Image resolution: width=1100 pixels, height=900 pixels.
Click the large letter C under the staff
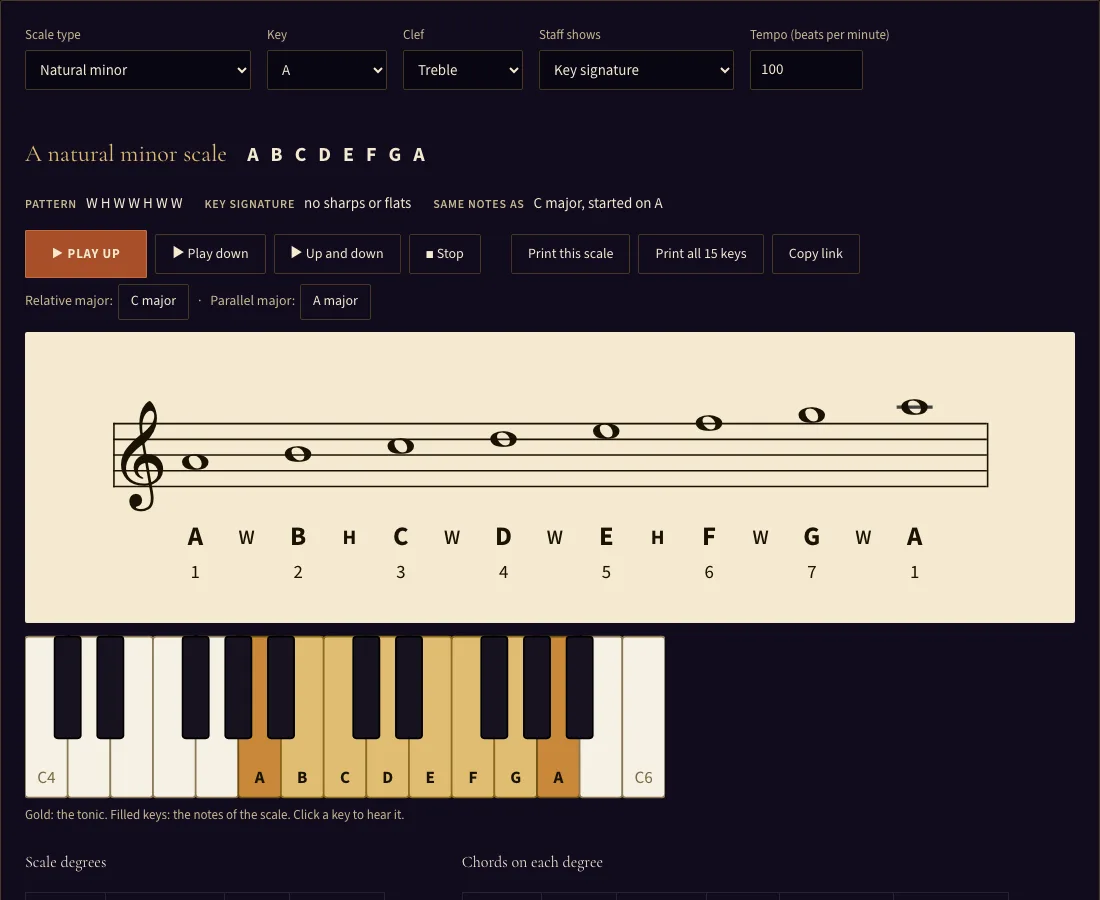point(401,537)
